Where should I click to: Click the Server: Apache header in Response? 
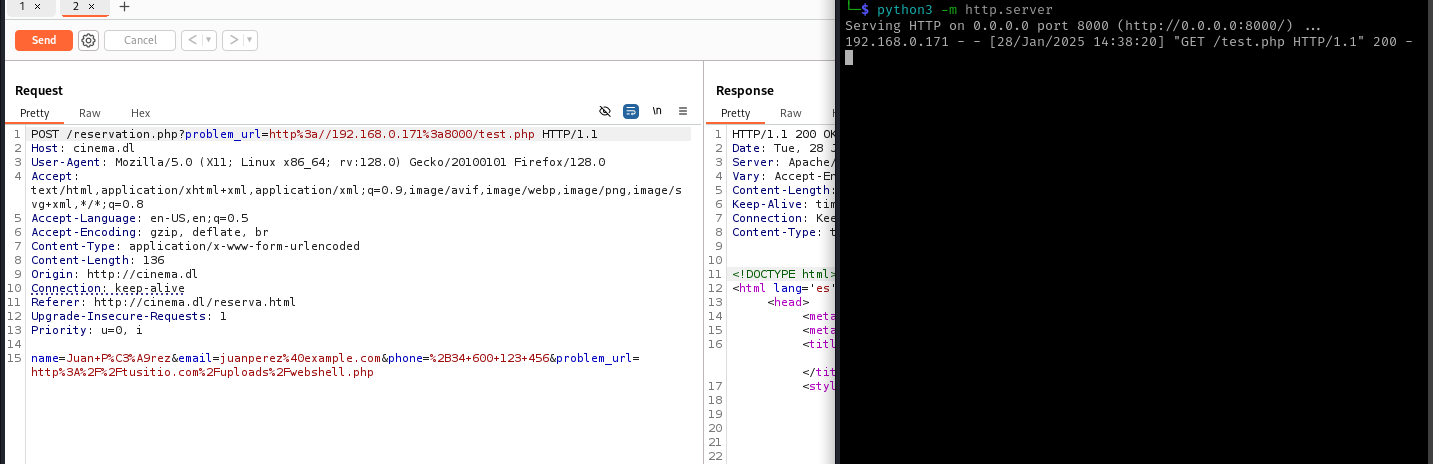click(x=784, y=162)
